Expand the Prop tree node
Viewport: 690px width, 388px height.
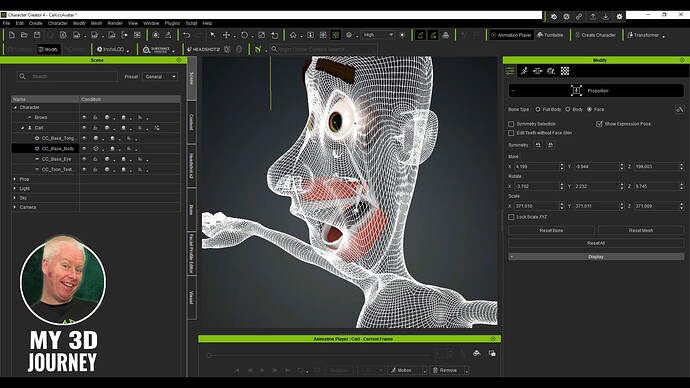coord(15,179)
